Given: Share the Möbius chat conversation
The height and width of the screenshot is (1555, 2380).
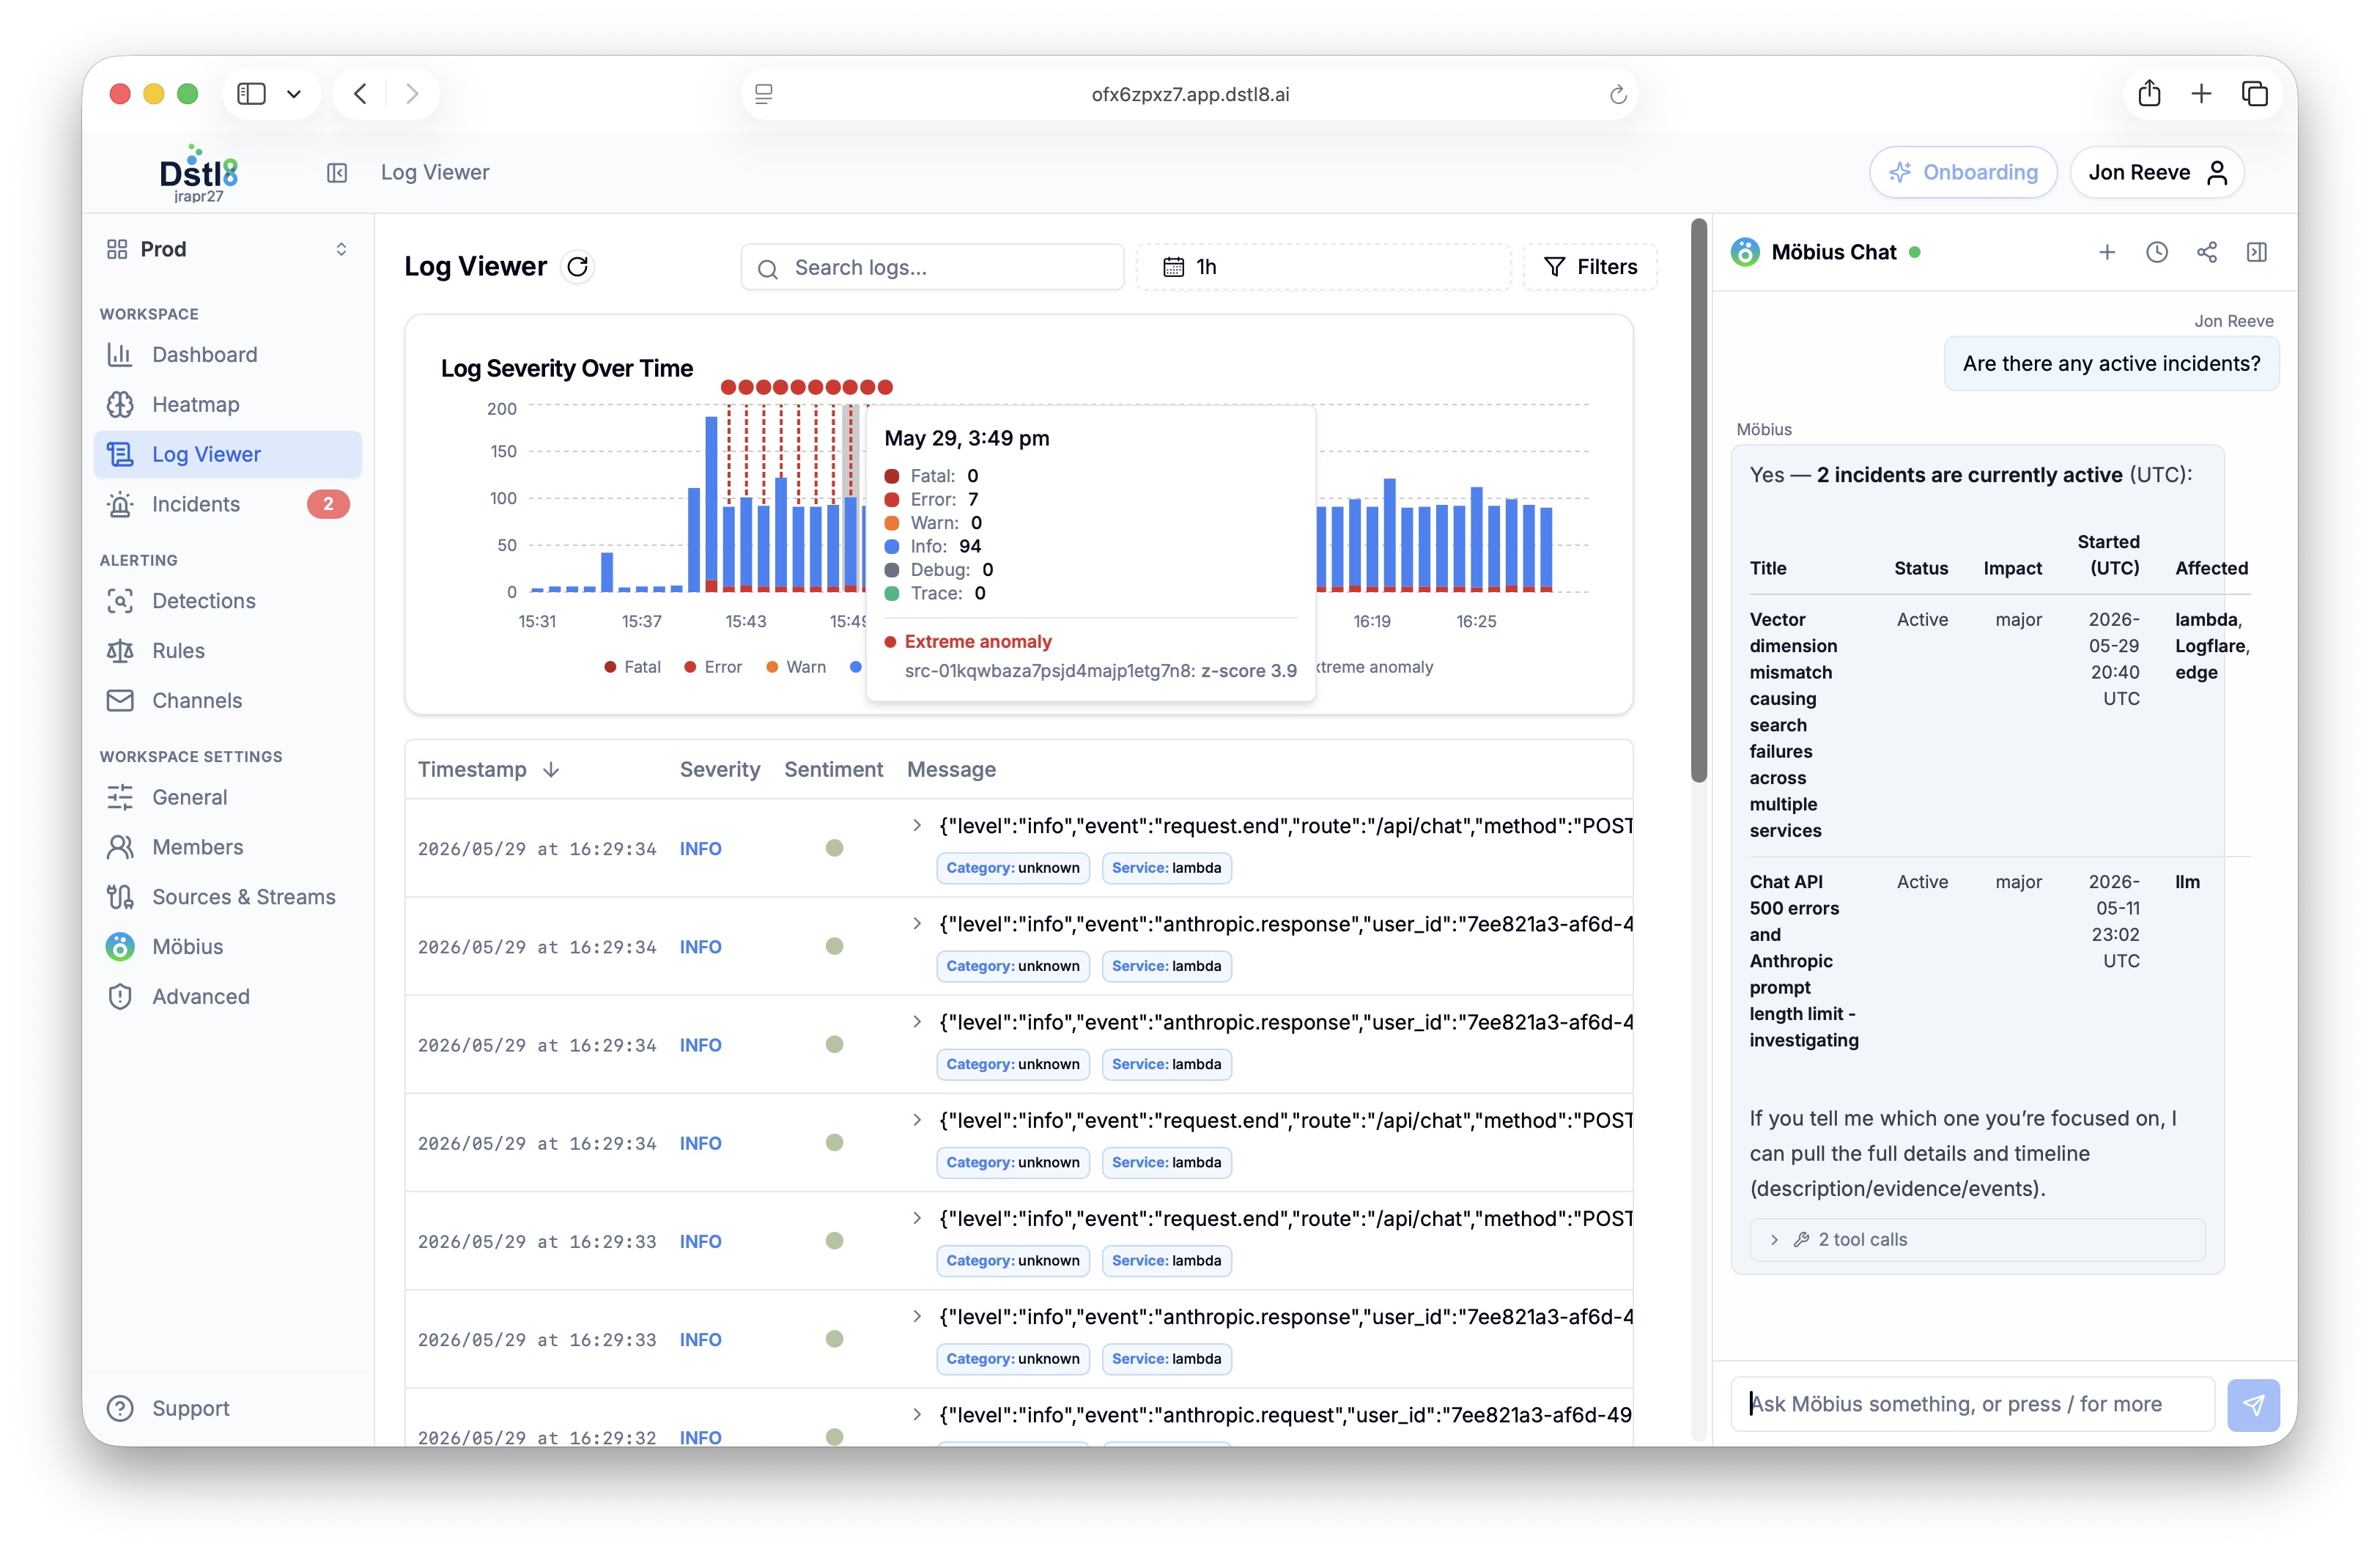Looking at the screenshot, I should click(2207, 252).
